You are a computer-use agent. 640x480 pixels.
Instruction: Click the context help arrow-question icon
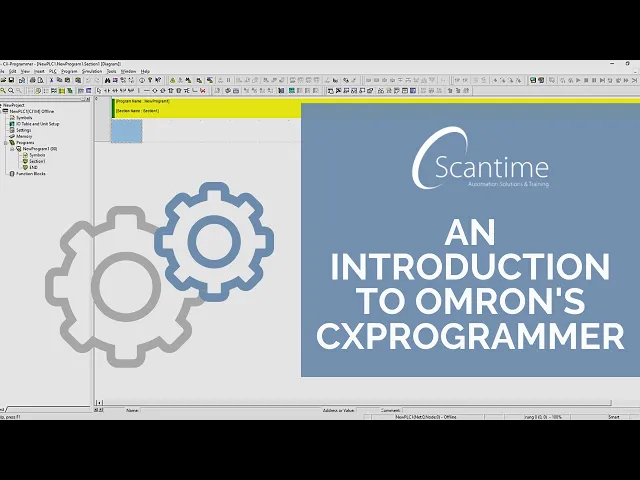coord(158,80)
